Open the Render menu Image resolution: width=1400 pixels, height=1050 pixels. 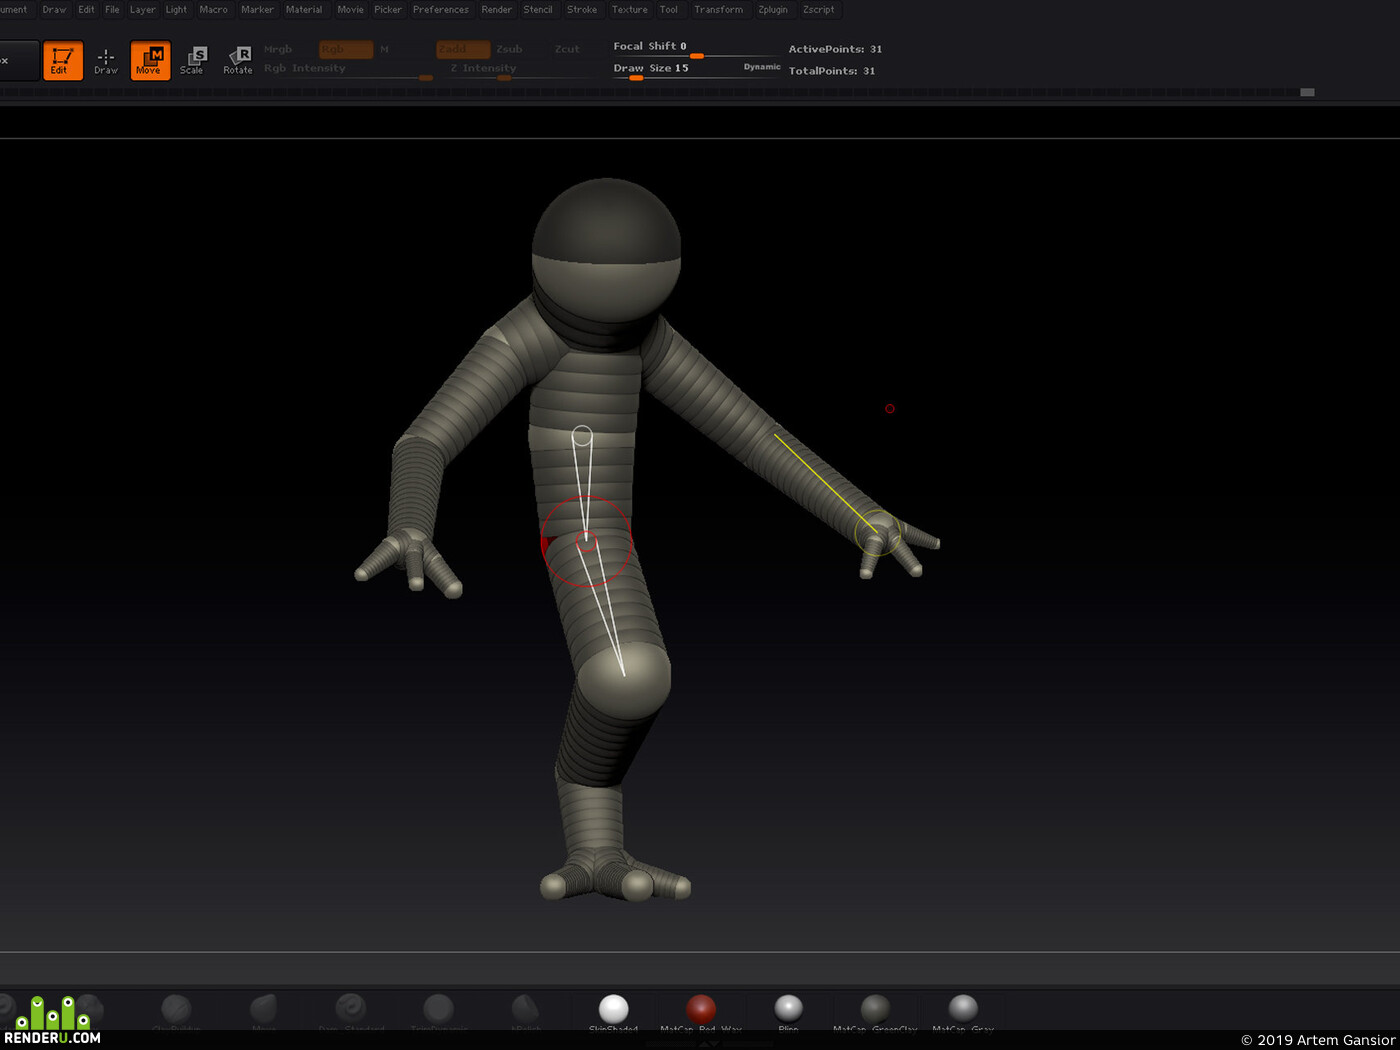(497, 10)
